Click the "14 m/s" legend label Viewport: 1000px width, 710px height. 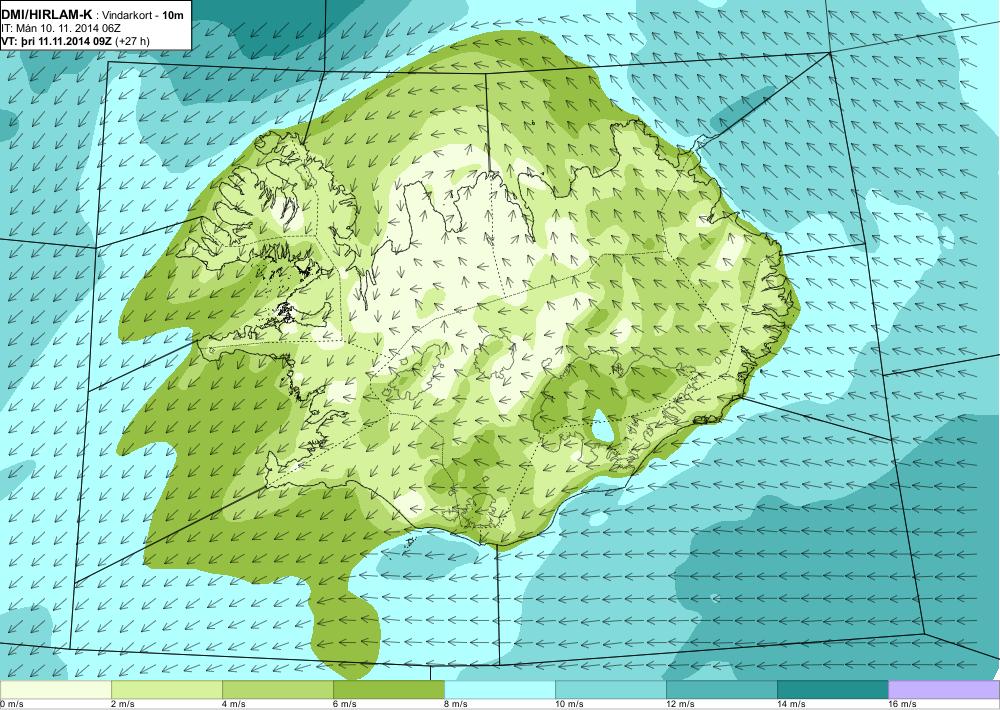pos(791,704)
